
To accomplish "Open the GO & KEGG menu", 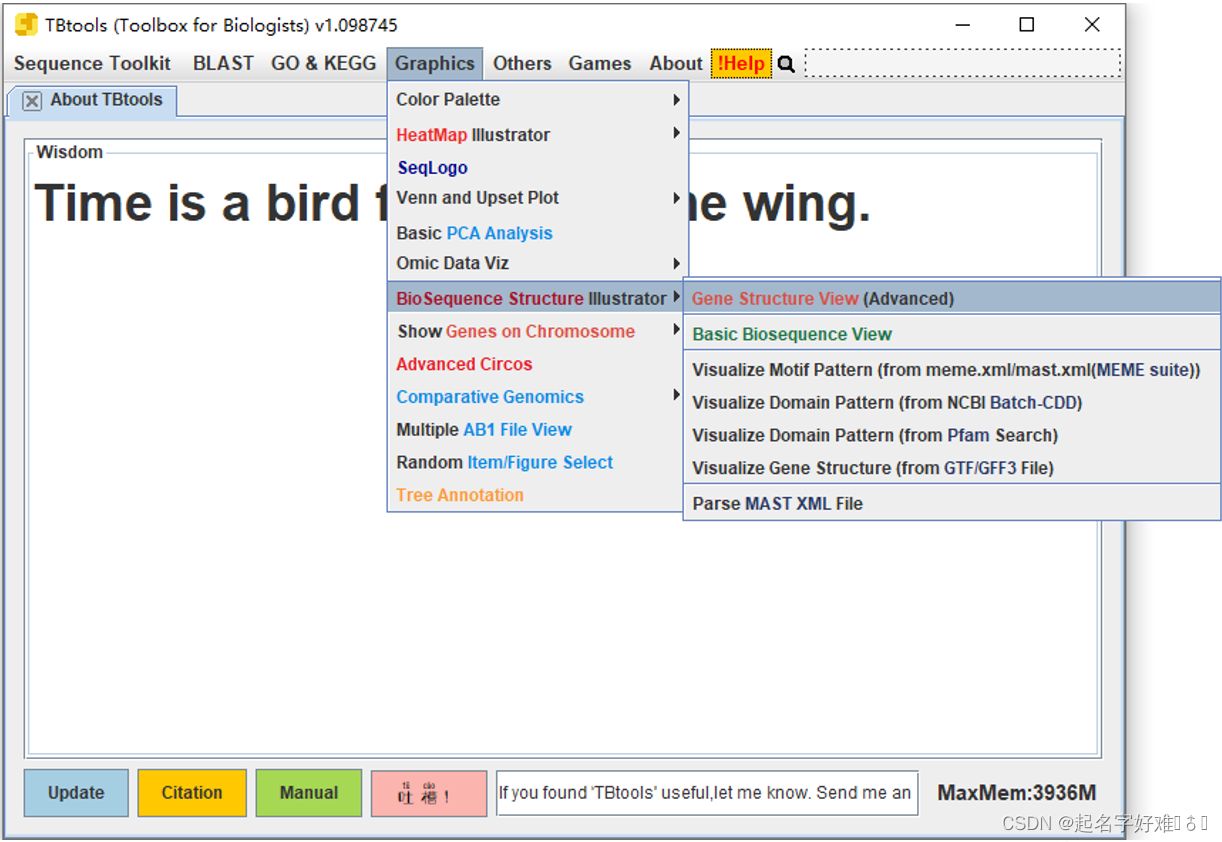I will tap(324, 63).
